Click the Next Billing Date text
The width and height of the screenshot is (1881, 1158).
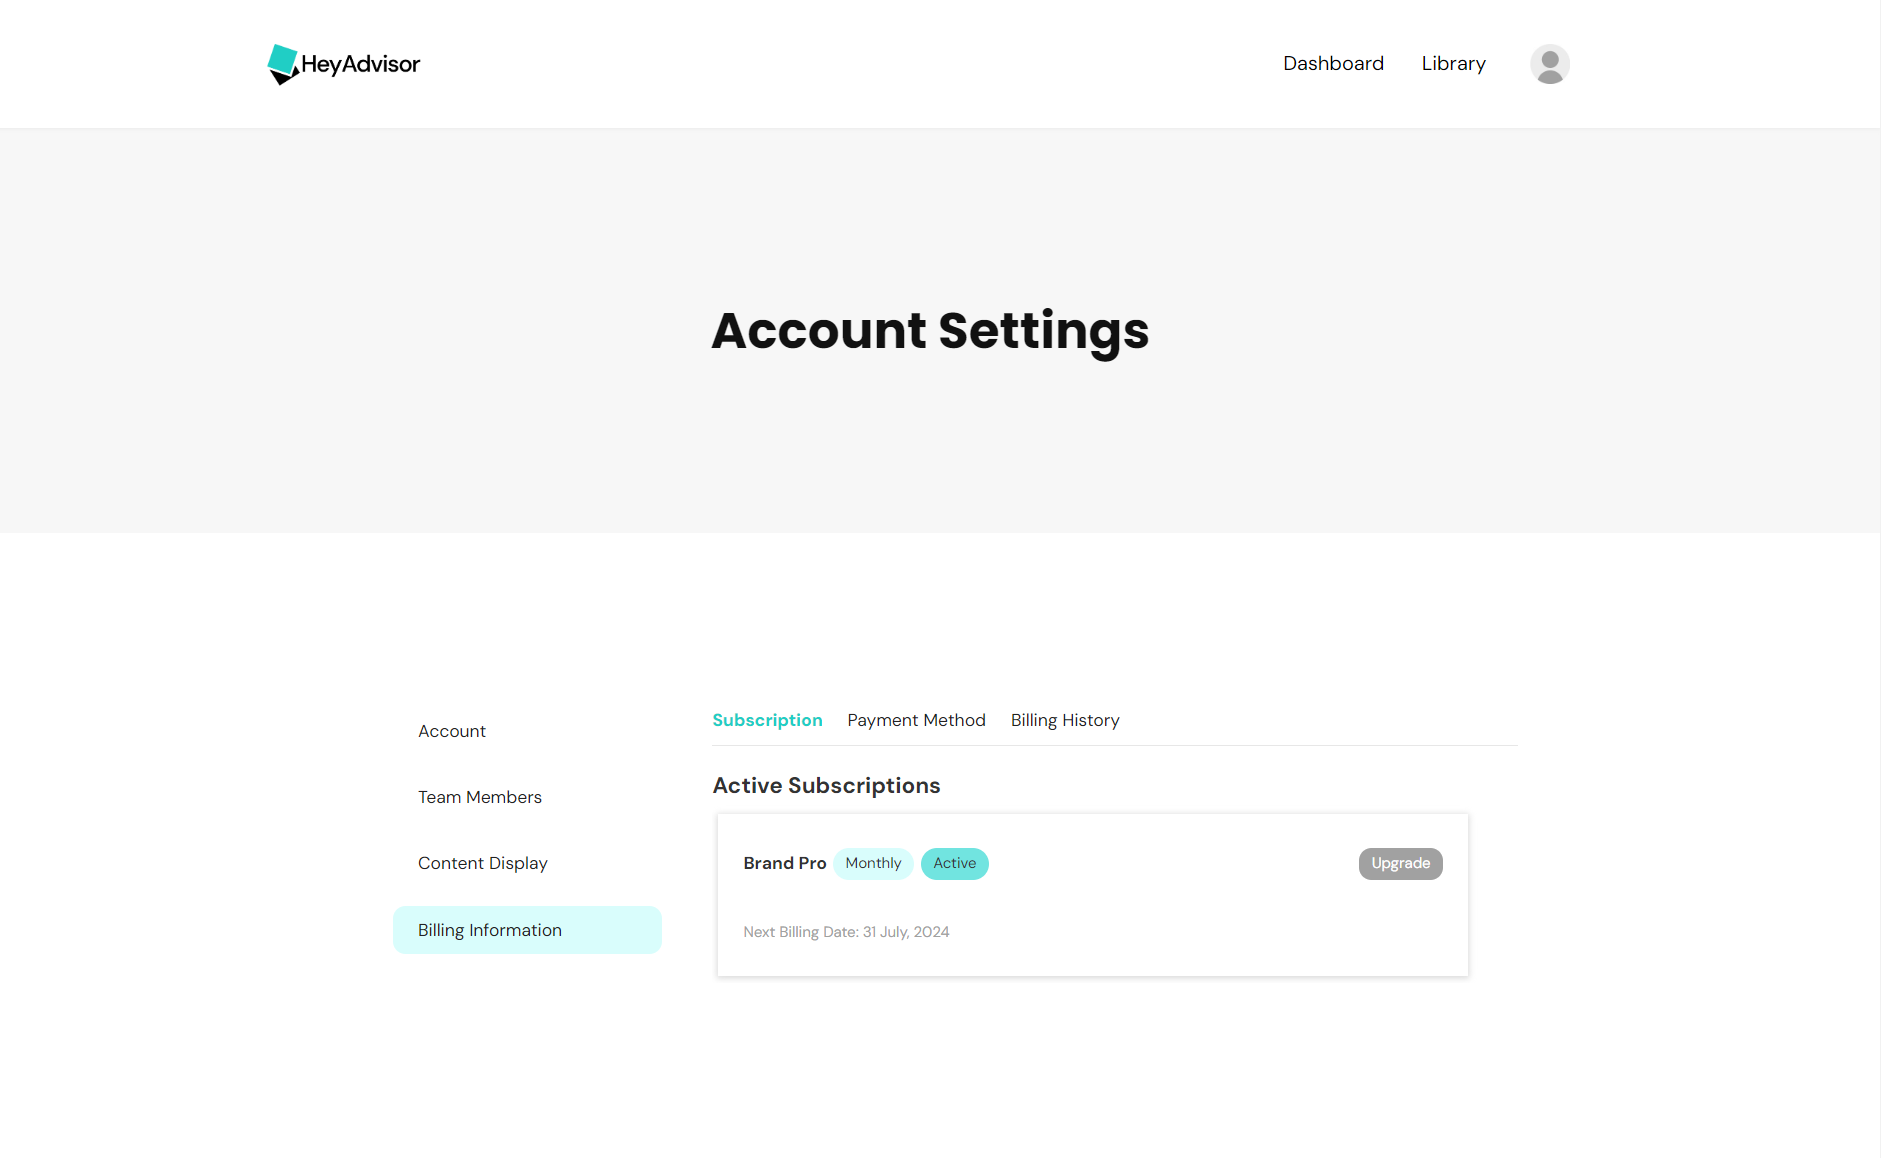(845, 931)
